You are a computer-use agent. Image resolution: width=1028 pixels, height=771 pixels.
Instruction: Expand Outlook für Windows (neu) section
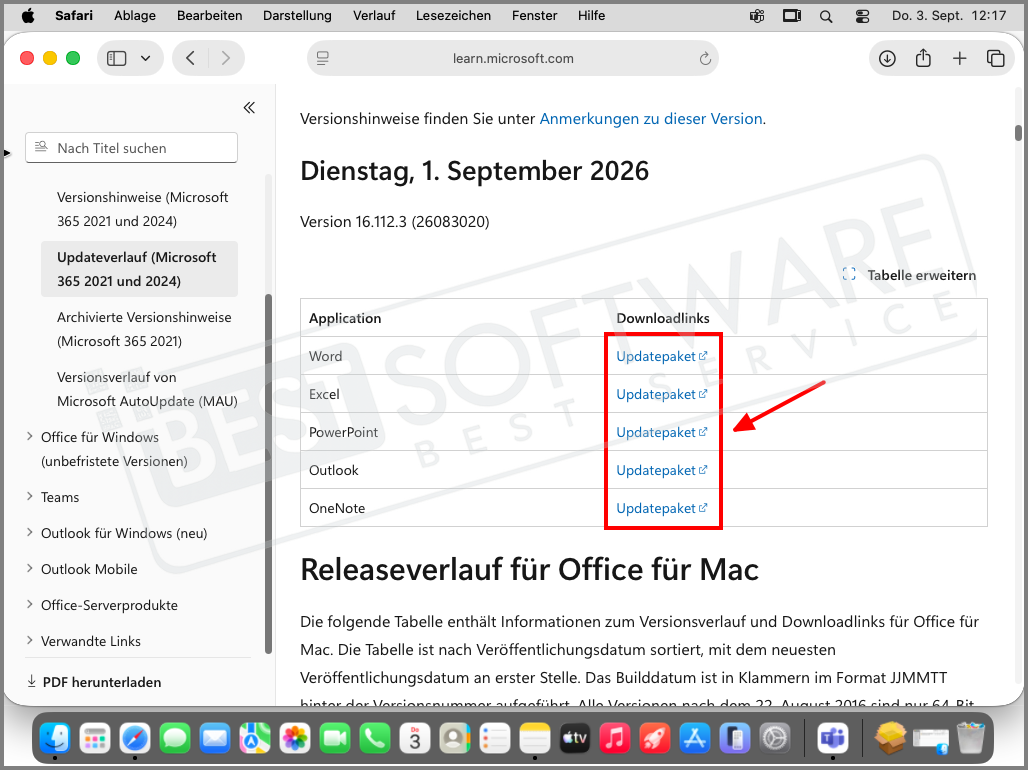point(30,532)
